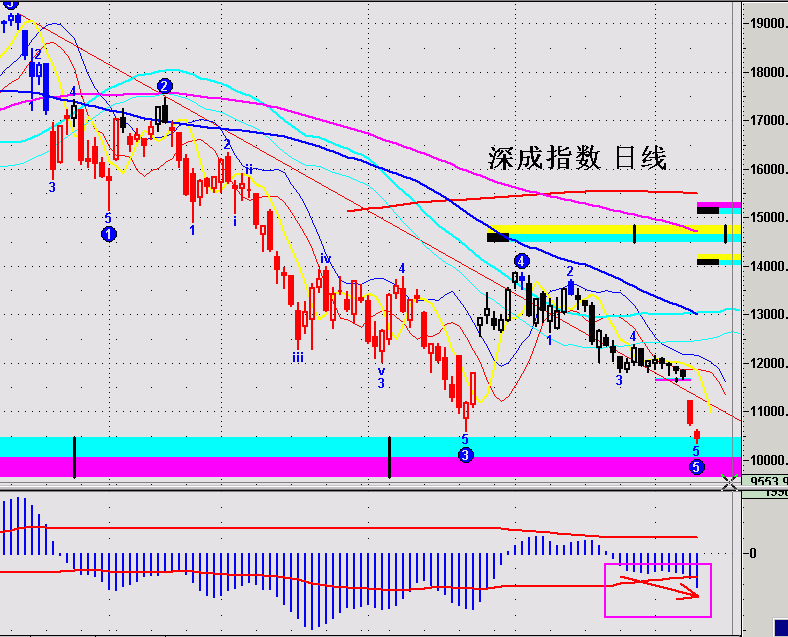Select the 18000 price axis label
This screenshot has width=788, height=637.
[x=767, y=72]
